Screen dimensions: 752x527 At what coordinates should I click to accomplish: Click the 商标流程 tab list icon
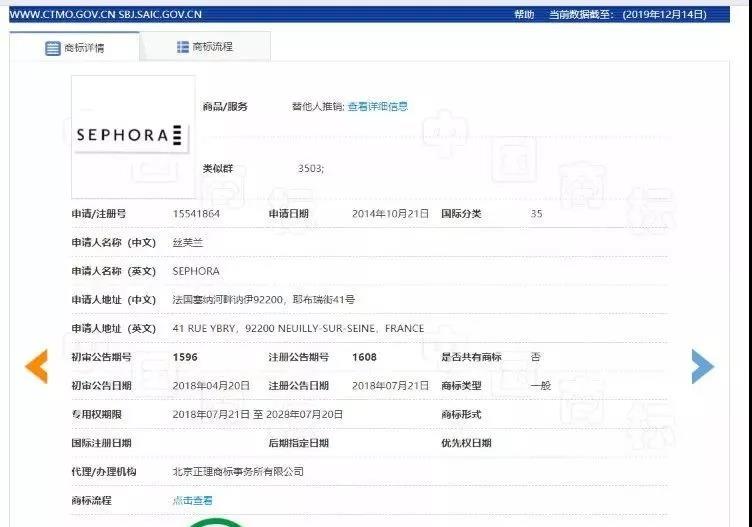coord(183,47)
